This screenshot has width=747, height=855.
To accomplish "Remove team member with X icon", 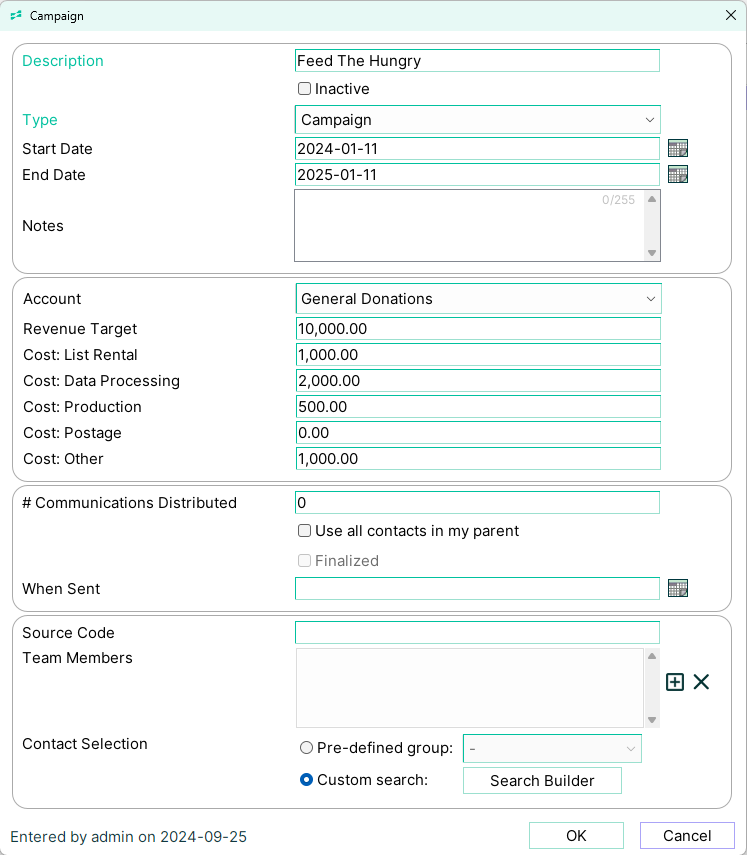I will (x=701, y=682).
